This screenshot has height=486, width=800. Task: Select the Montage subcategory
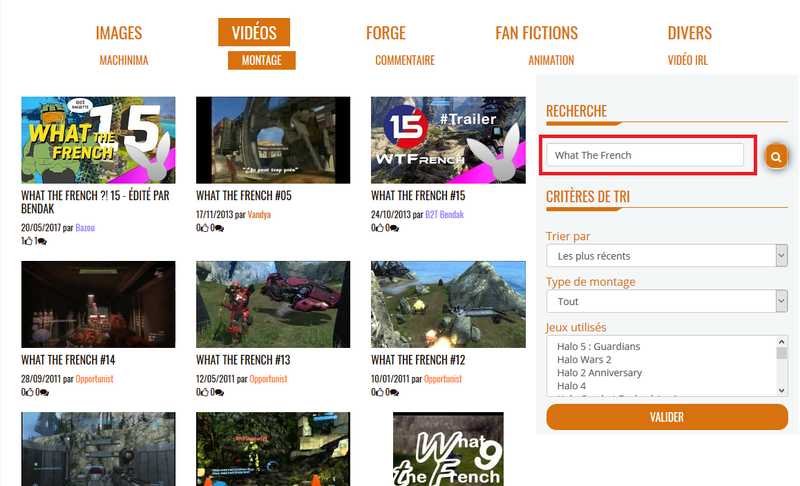(x=262, y=61)
